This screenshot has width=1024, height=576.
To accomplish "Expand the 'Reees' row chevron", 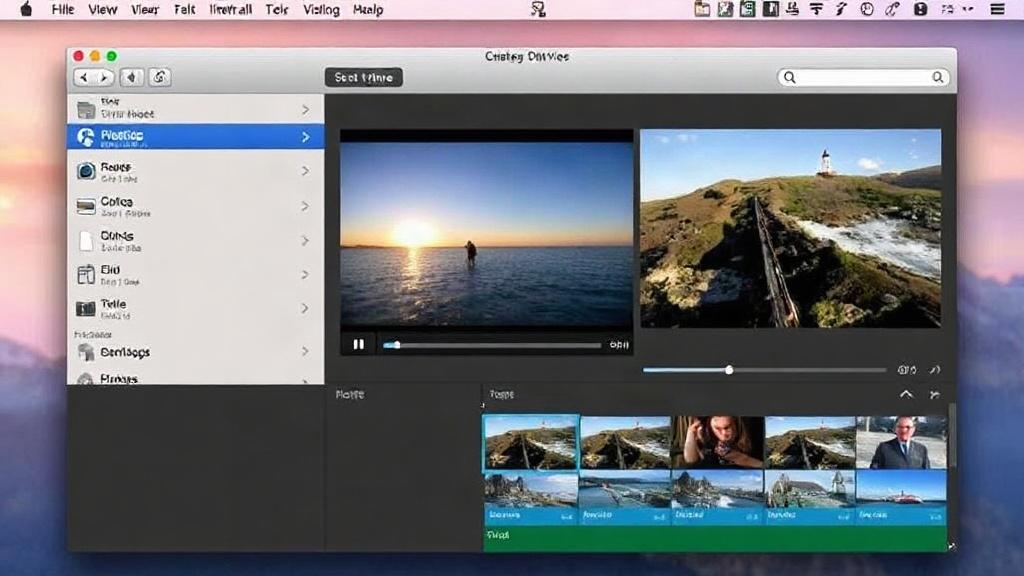I will coord(306,170).
